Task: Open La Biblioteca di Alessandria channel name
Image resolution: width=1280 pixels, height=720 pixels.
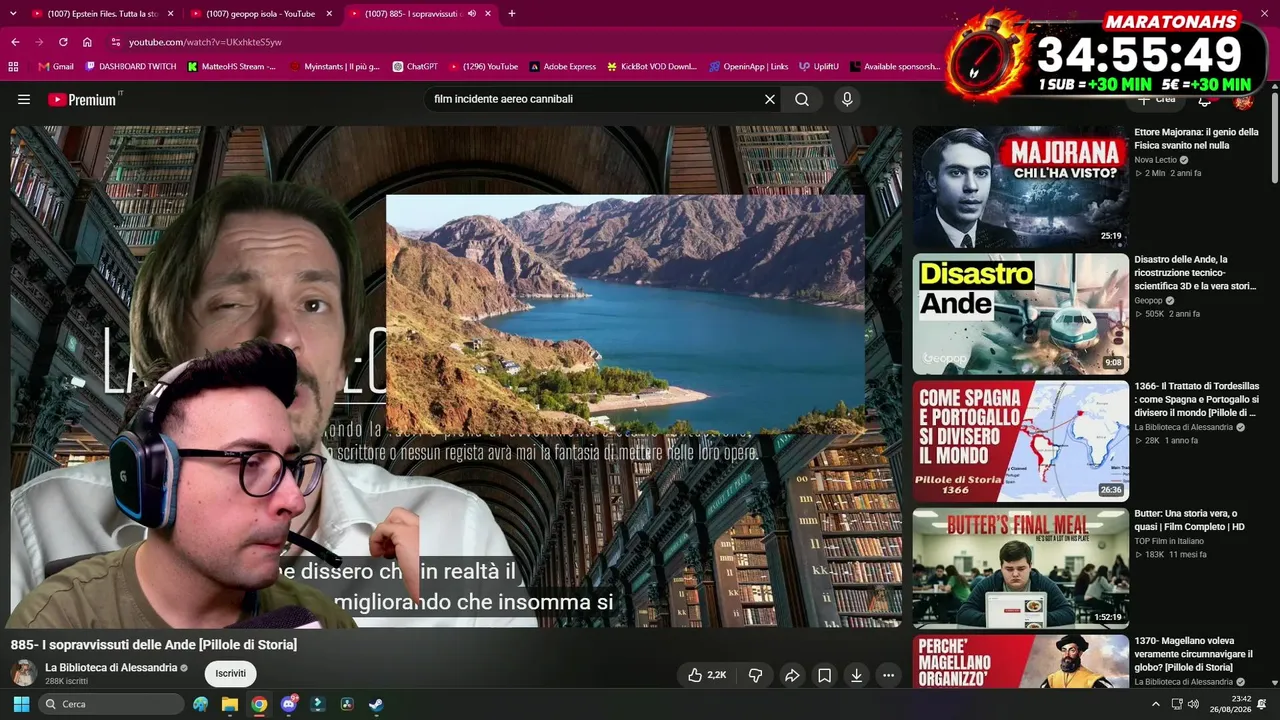Action: pos(111,668)
